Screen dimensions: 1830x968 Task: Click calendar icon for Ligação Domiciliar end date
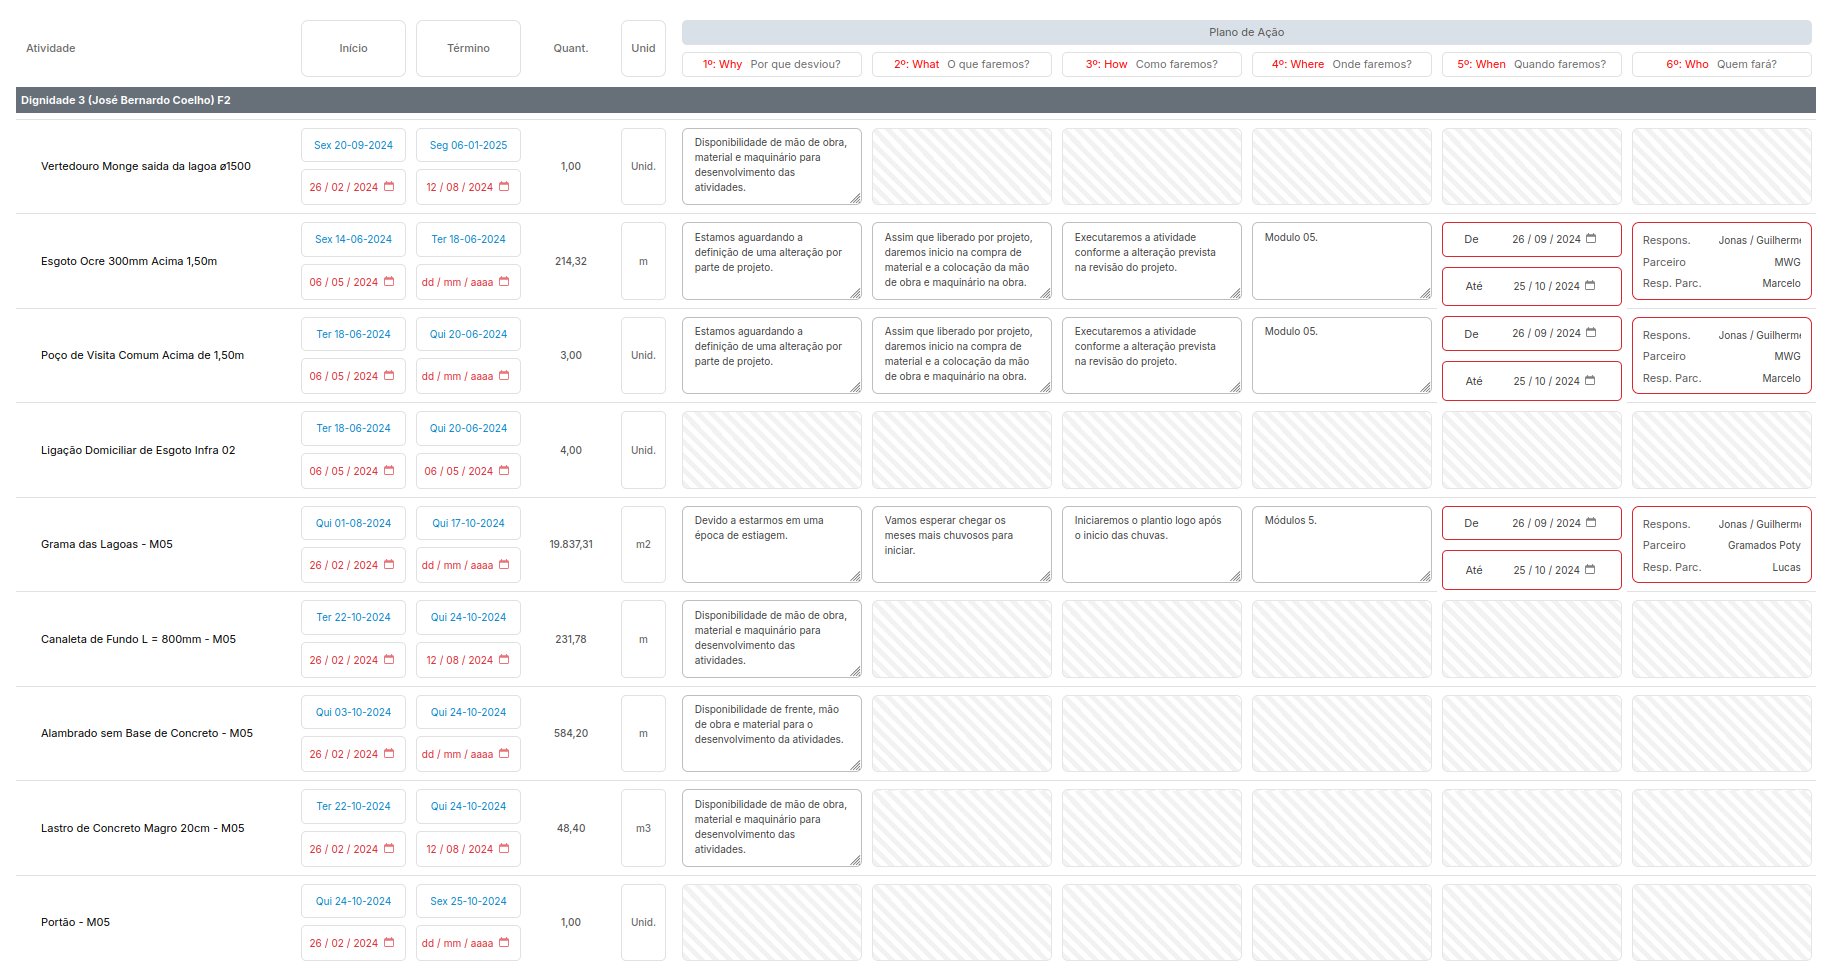click(504, 471)
